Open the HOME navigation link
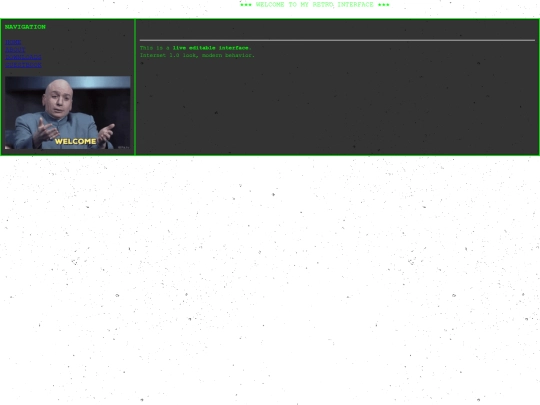This screenshot has width=540, height=405. (x=13, y=42)
